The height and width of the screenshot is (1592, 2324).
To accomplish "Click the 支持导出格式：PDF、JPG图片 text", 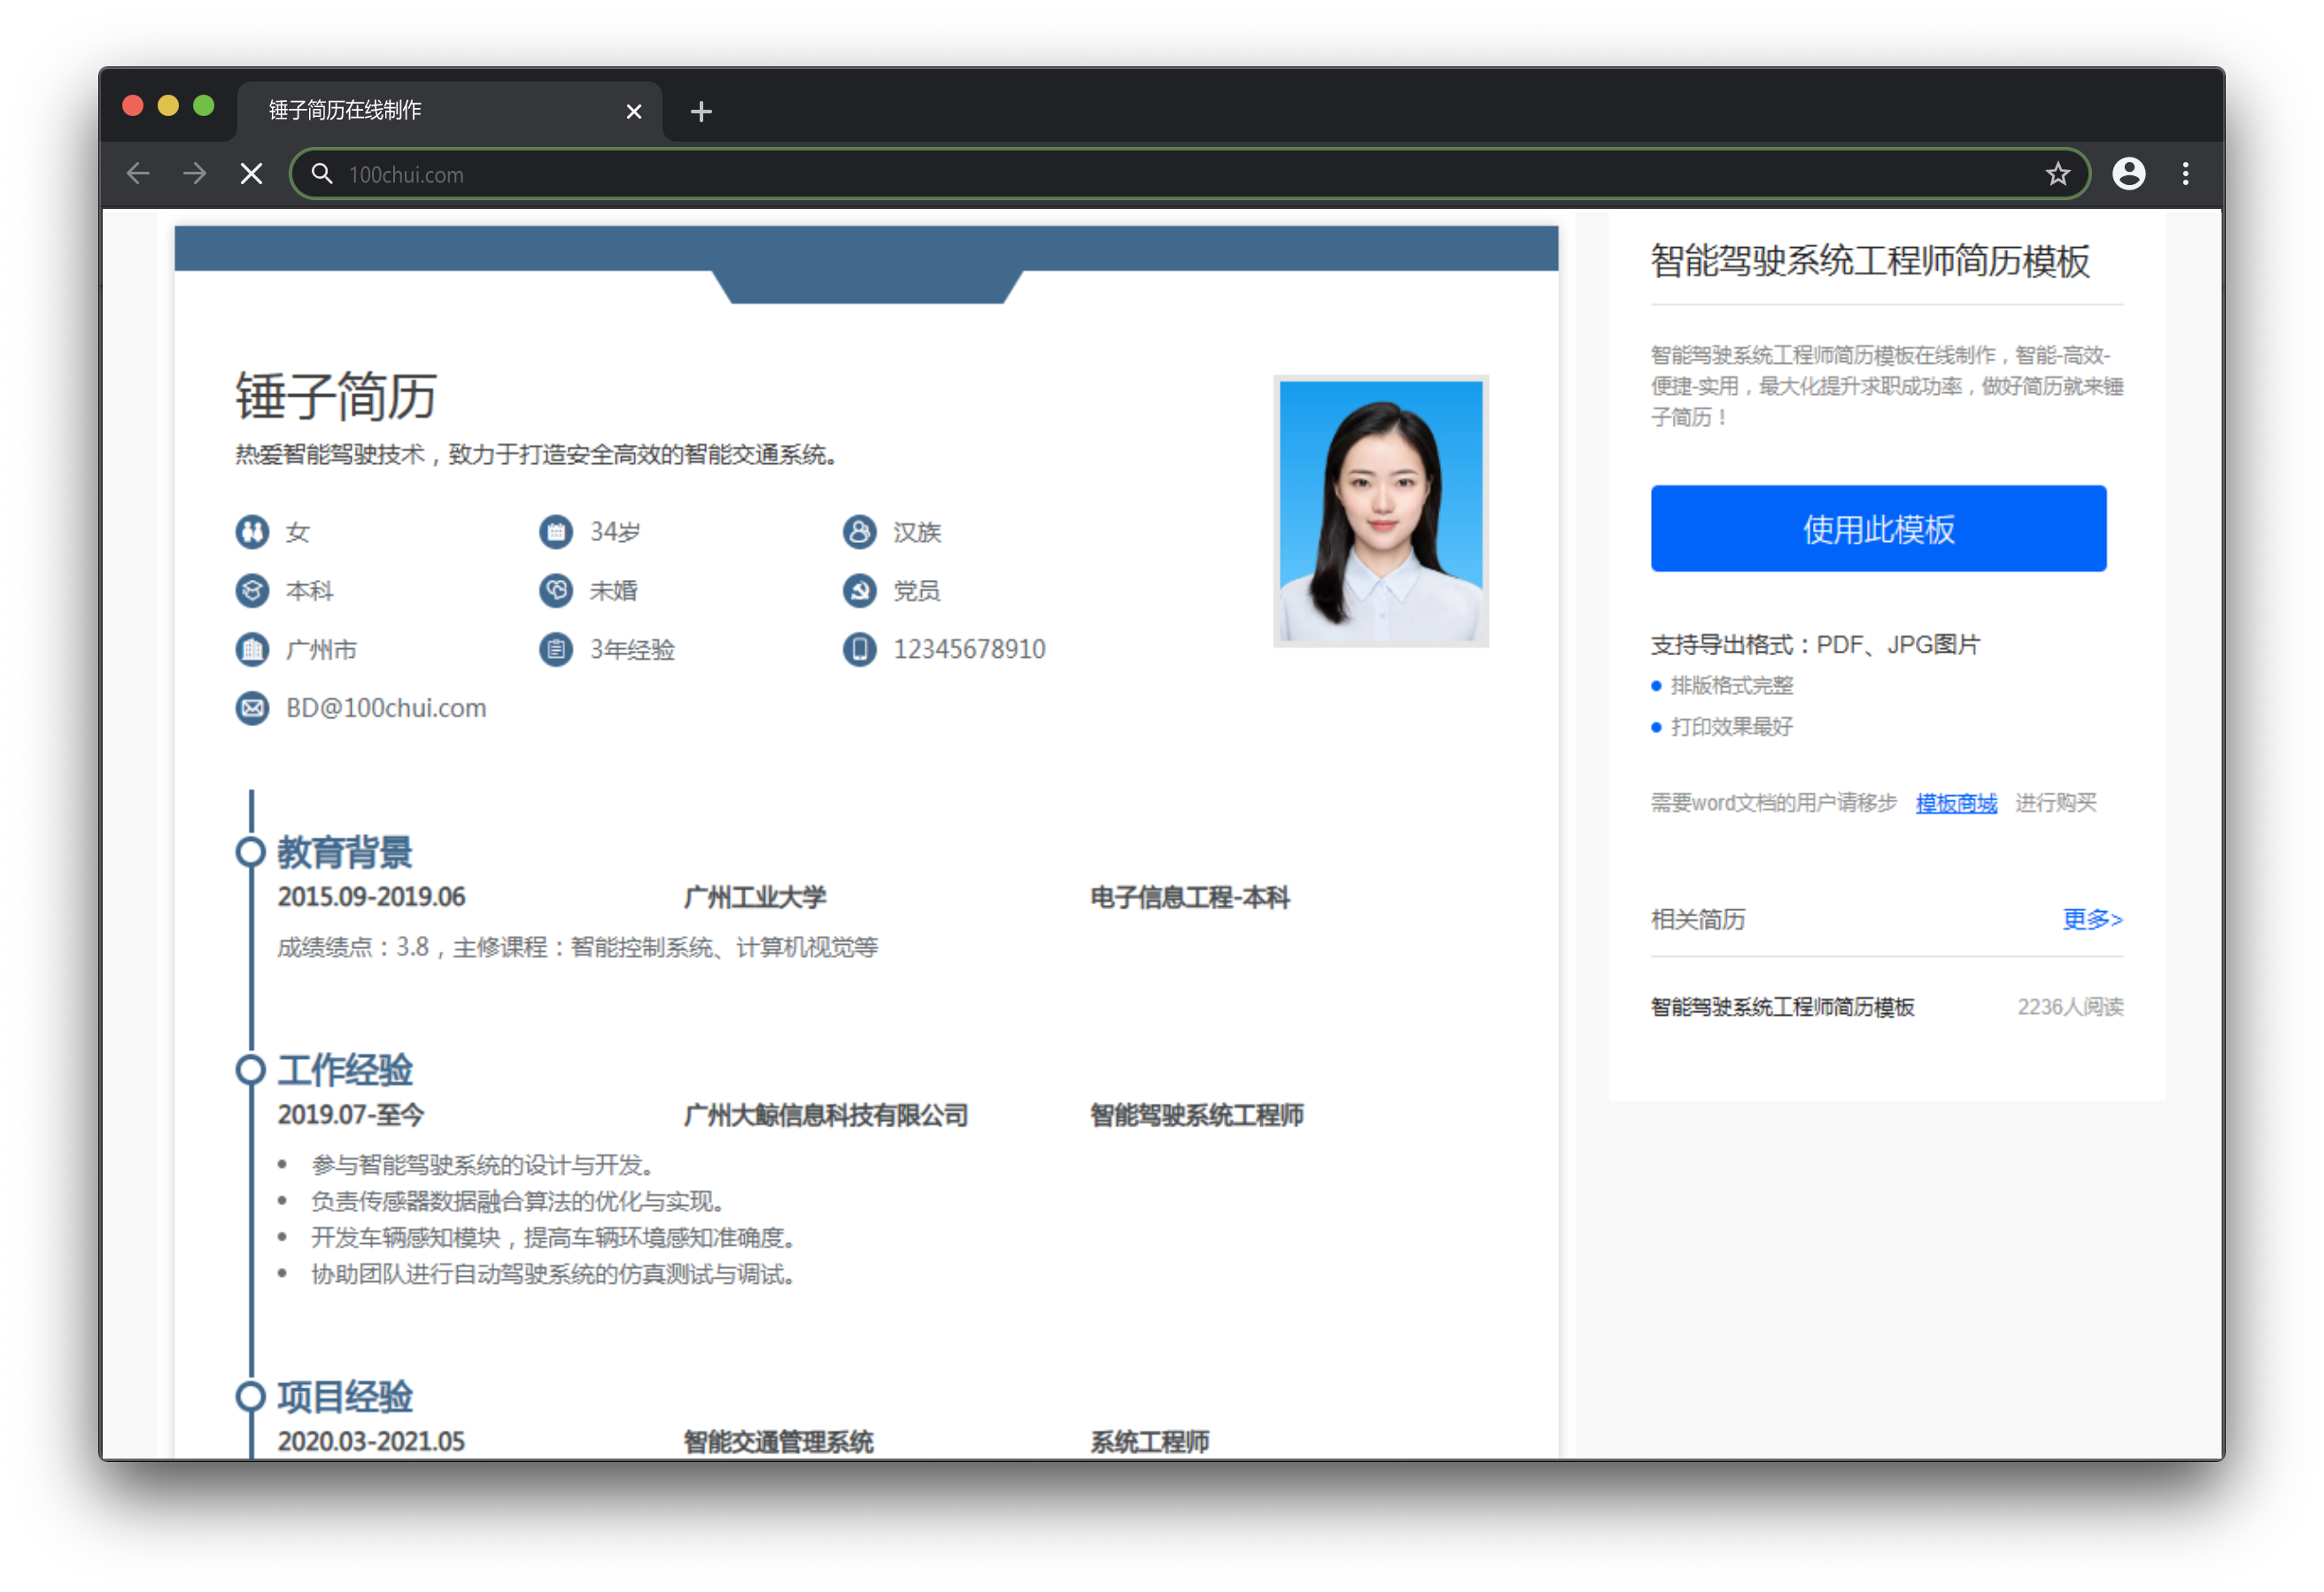I will coord(1815,645).
